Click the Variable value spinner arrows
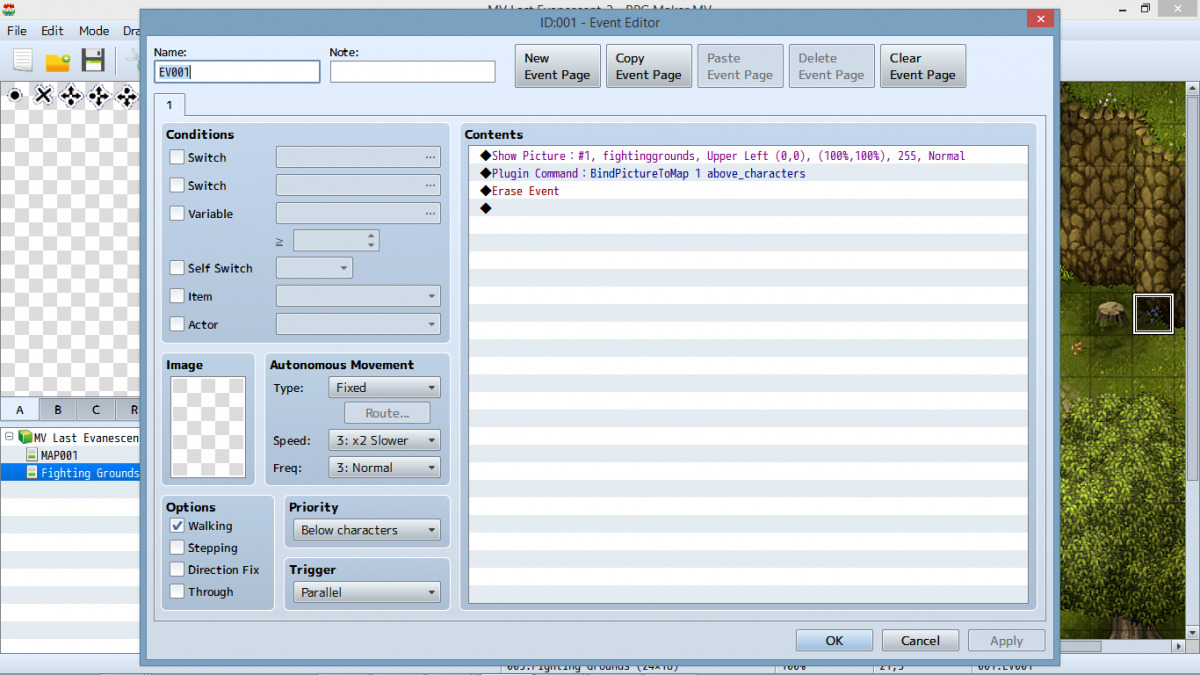 372,240
